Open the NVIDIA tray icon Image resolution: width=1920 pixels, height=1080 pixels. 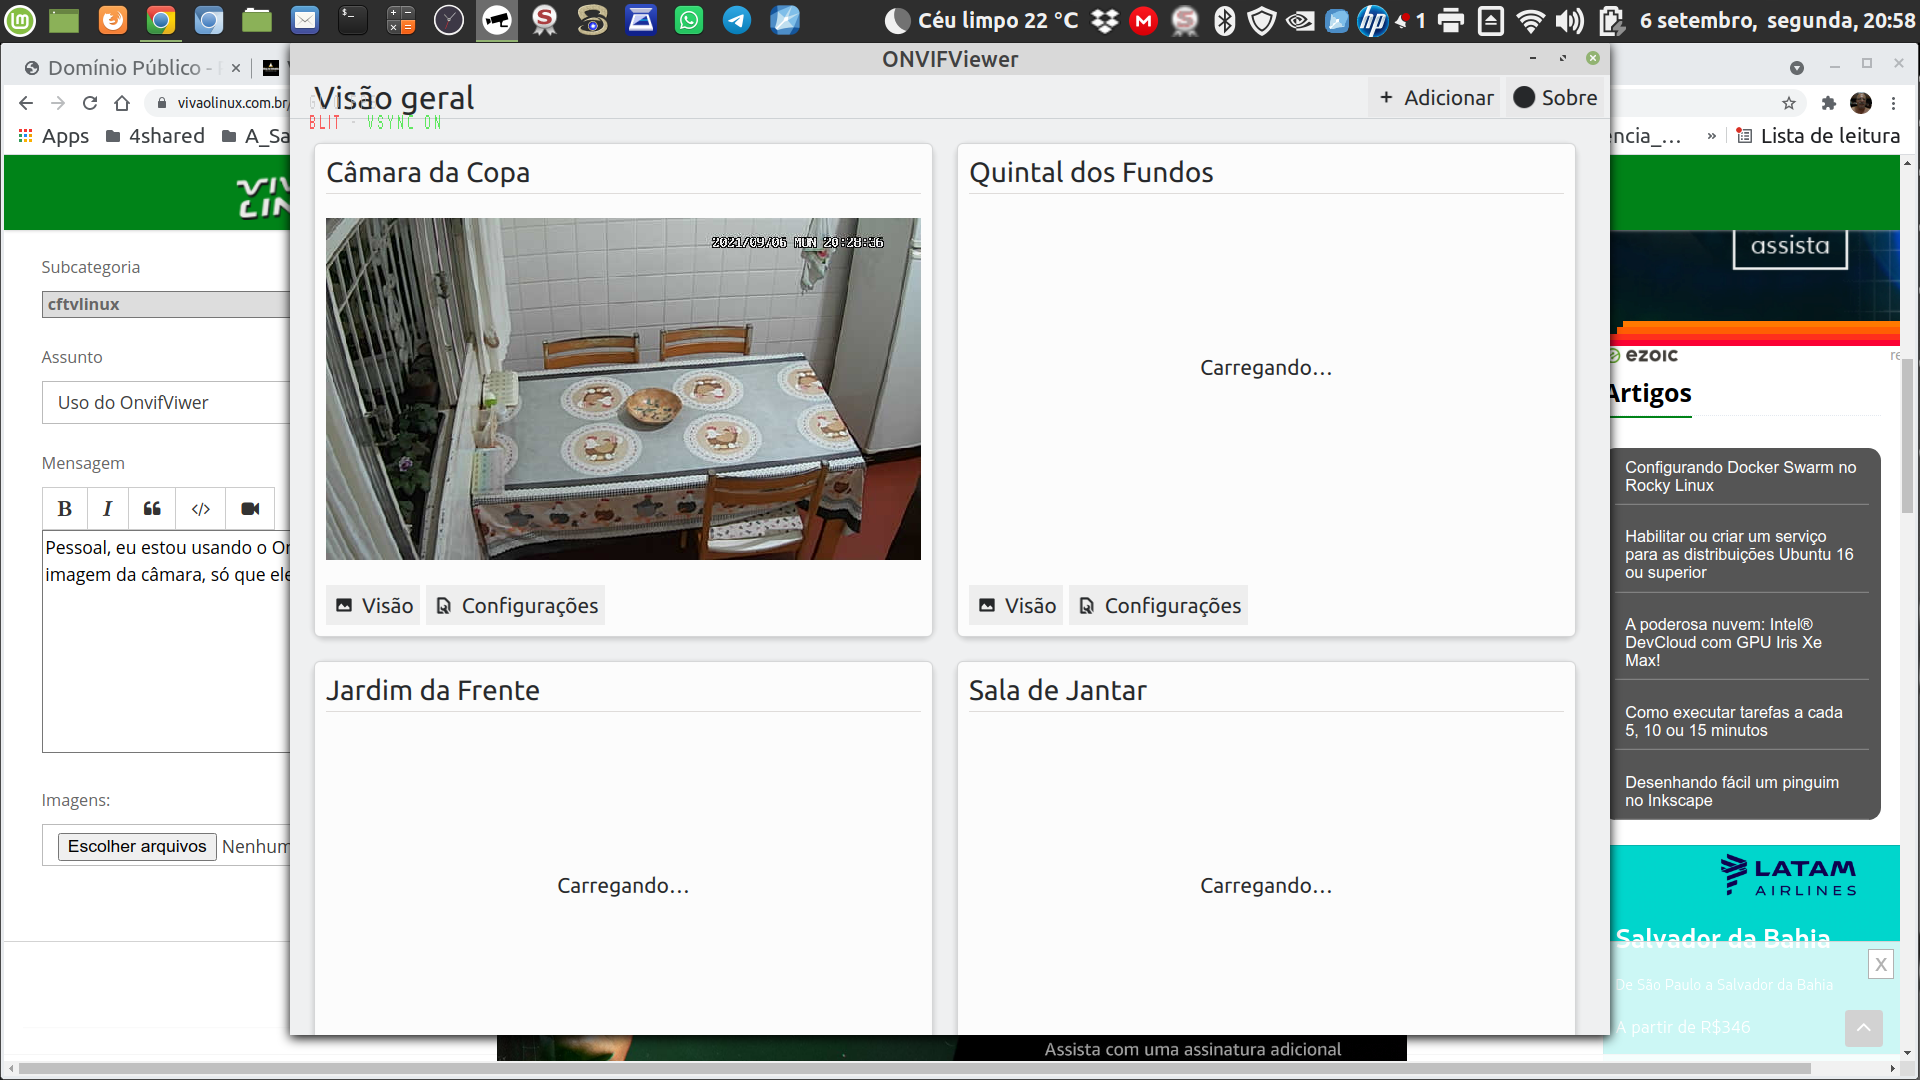pyautogui.click(x=1300, y=20)
